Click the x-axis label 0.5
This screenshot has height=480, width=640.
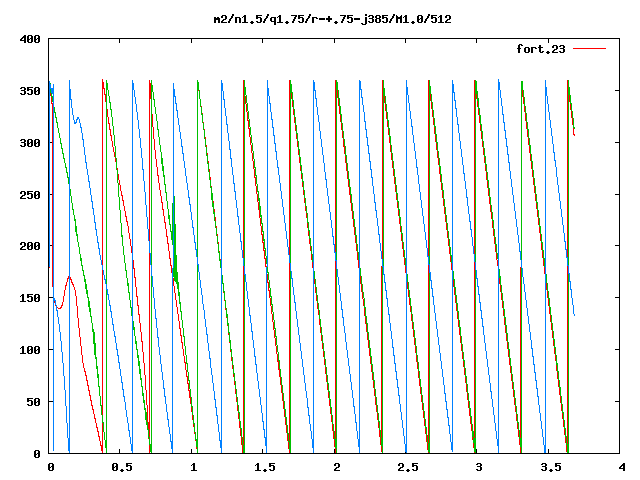coord(122,467)
